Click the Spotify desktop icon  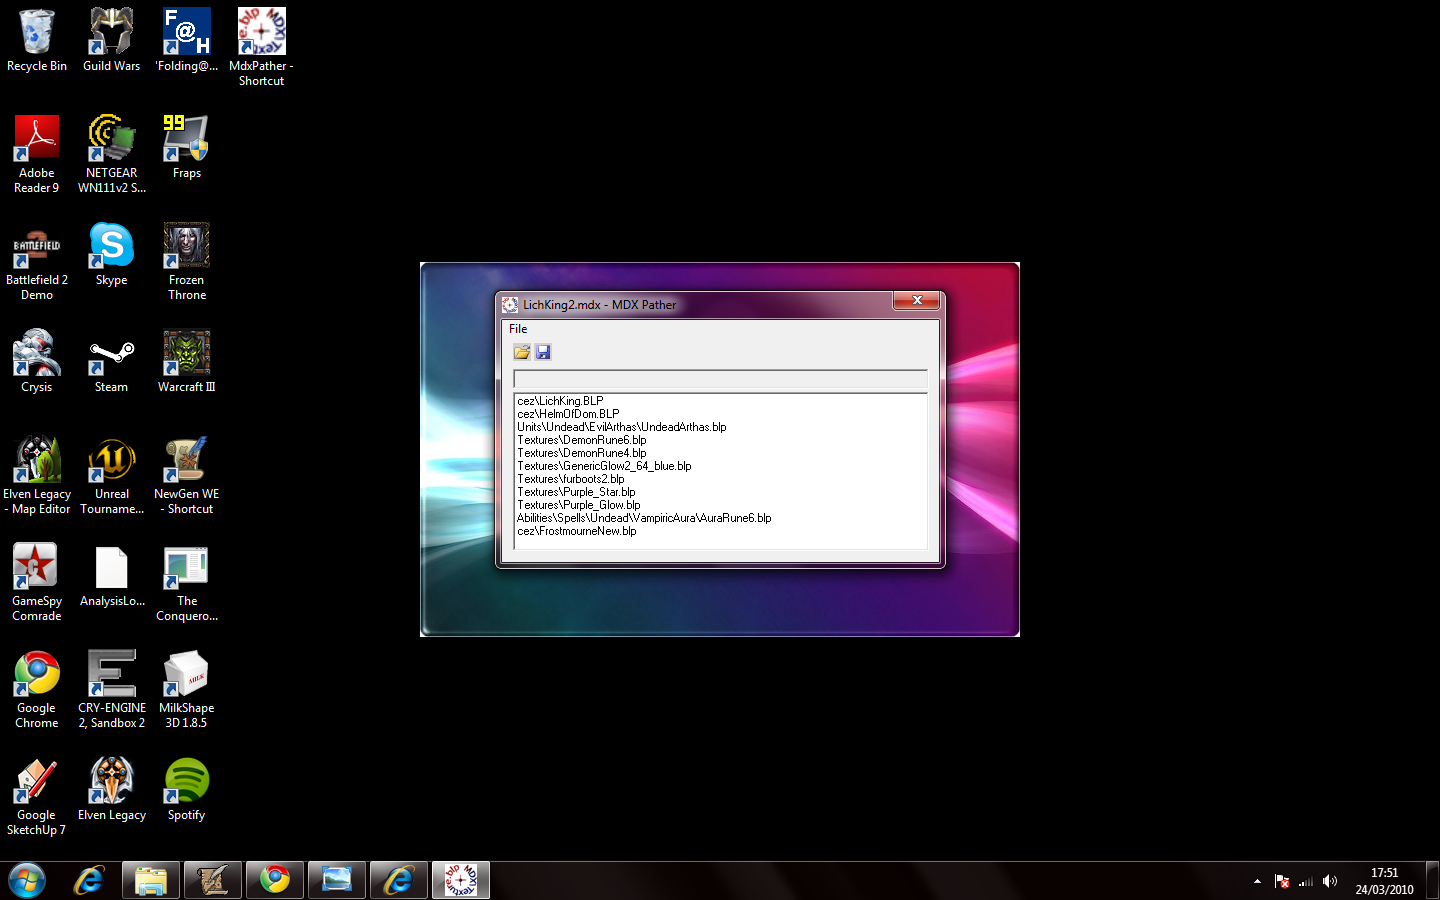187,790
